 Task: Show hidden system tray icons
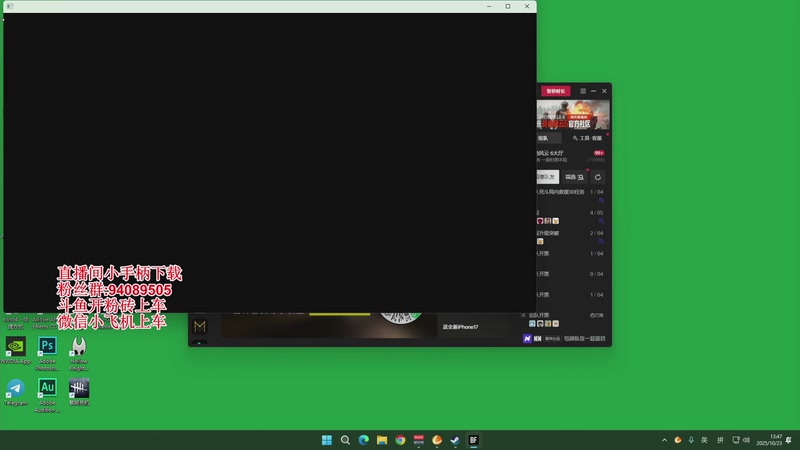tap(664, 440)
